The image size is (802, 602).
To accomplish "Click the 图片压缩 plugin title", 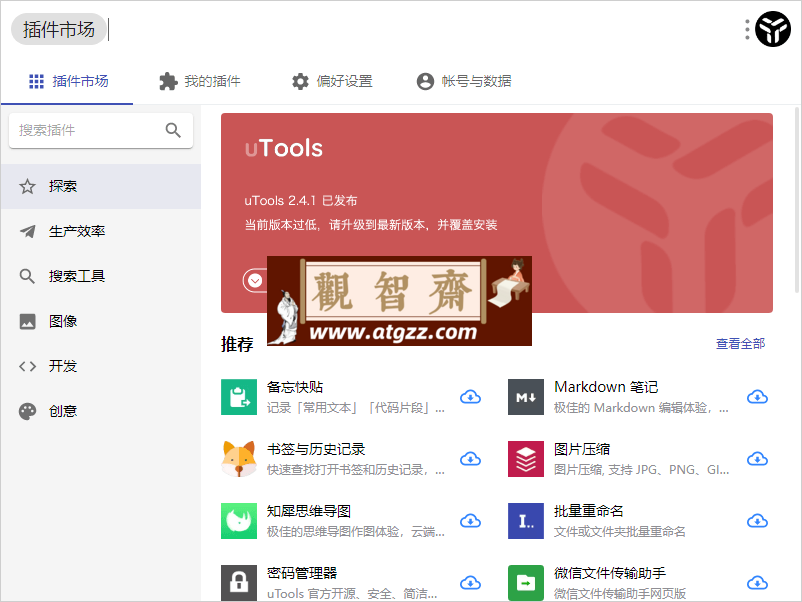I will [582, 449].
